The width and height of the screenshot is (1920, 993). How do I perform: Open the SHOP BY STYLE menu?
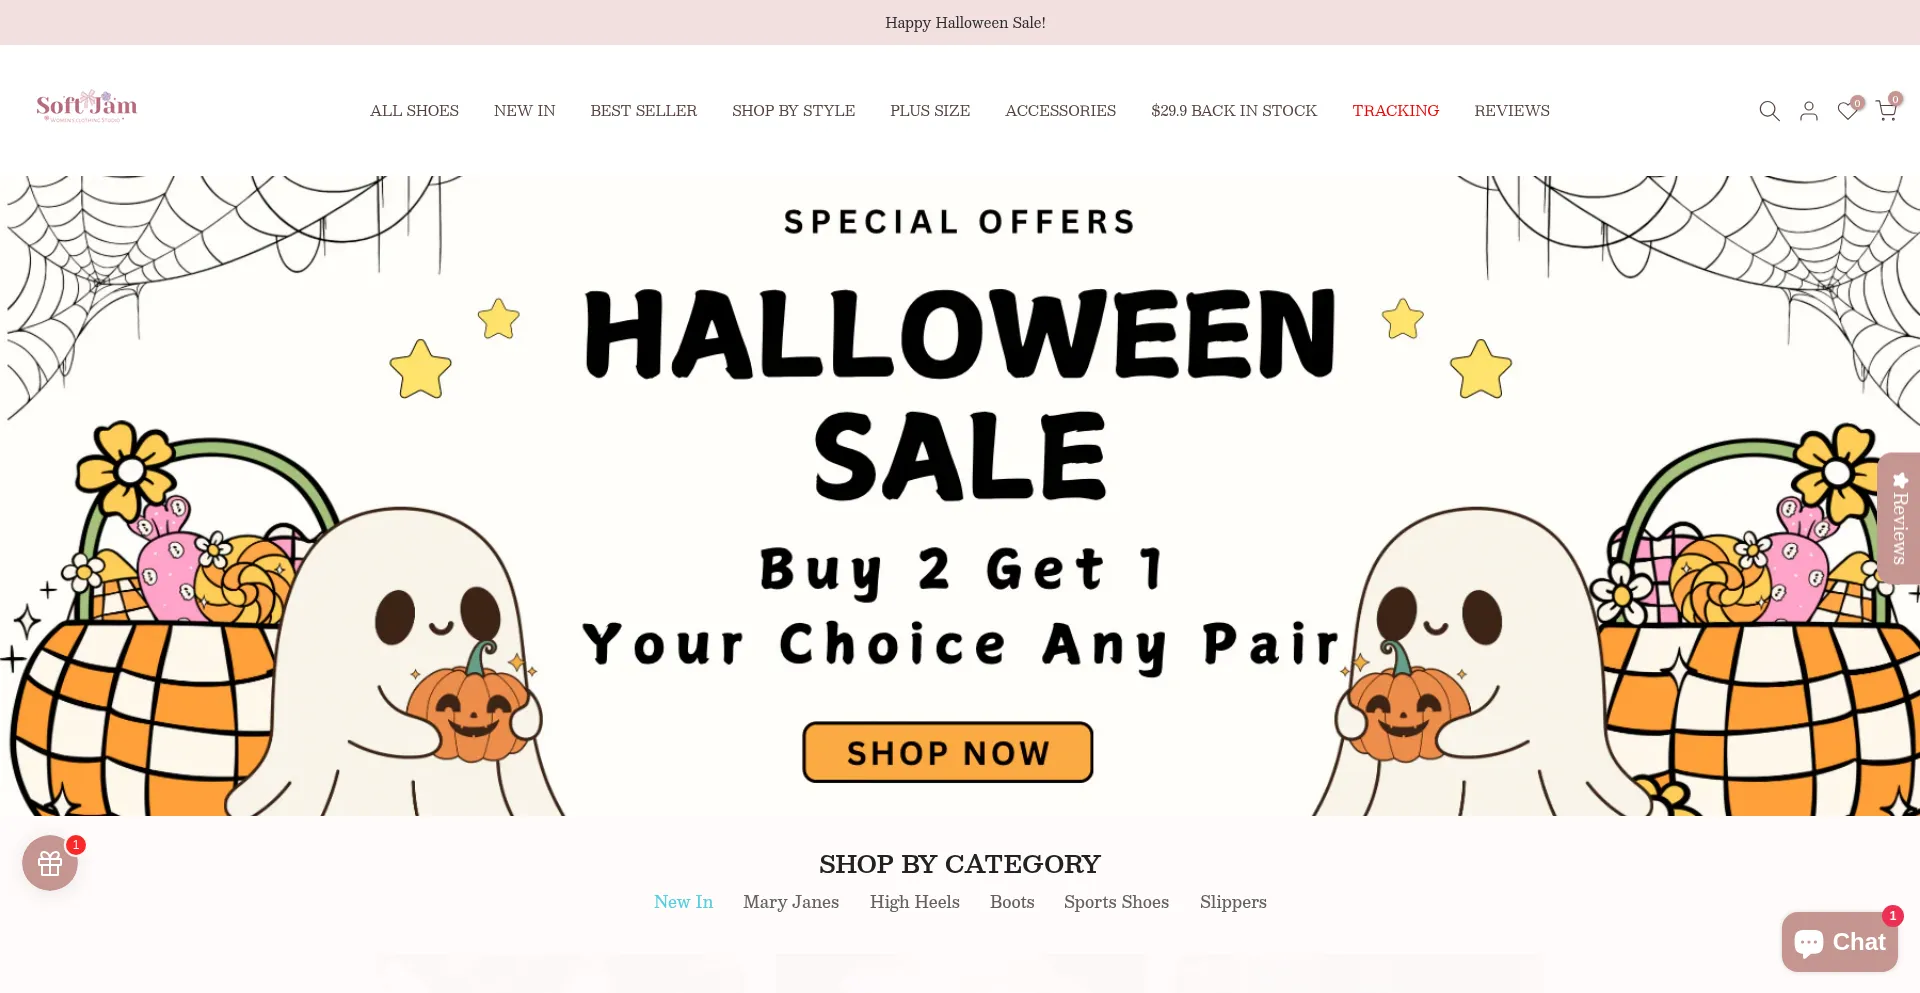coord(793,111)
